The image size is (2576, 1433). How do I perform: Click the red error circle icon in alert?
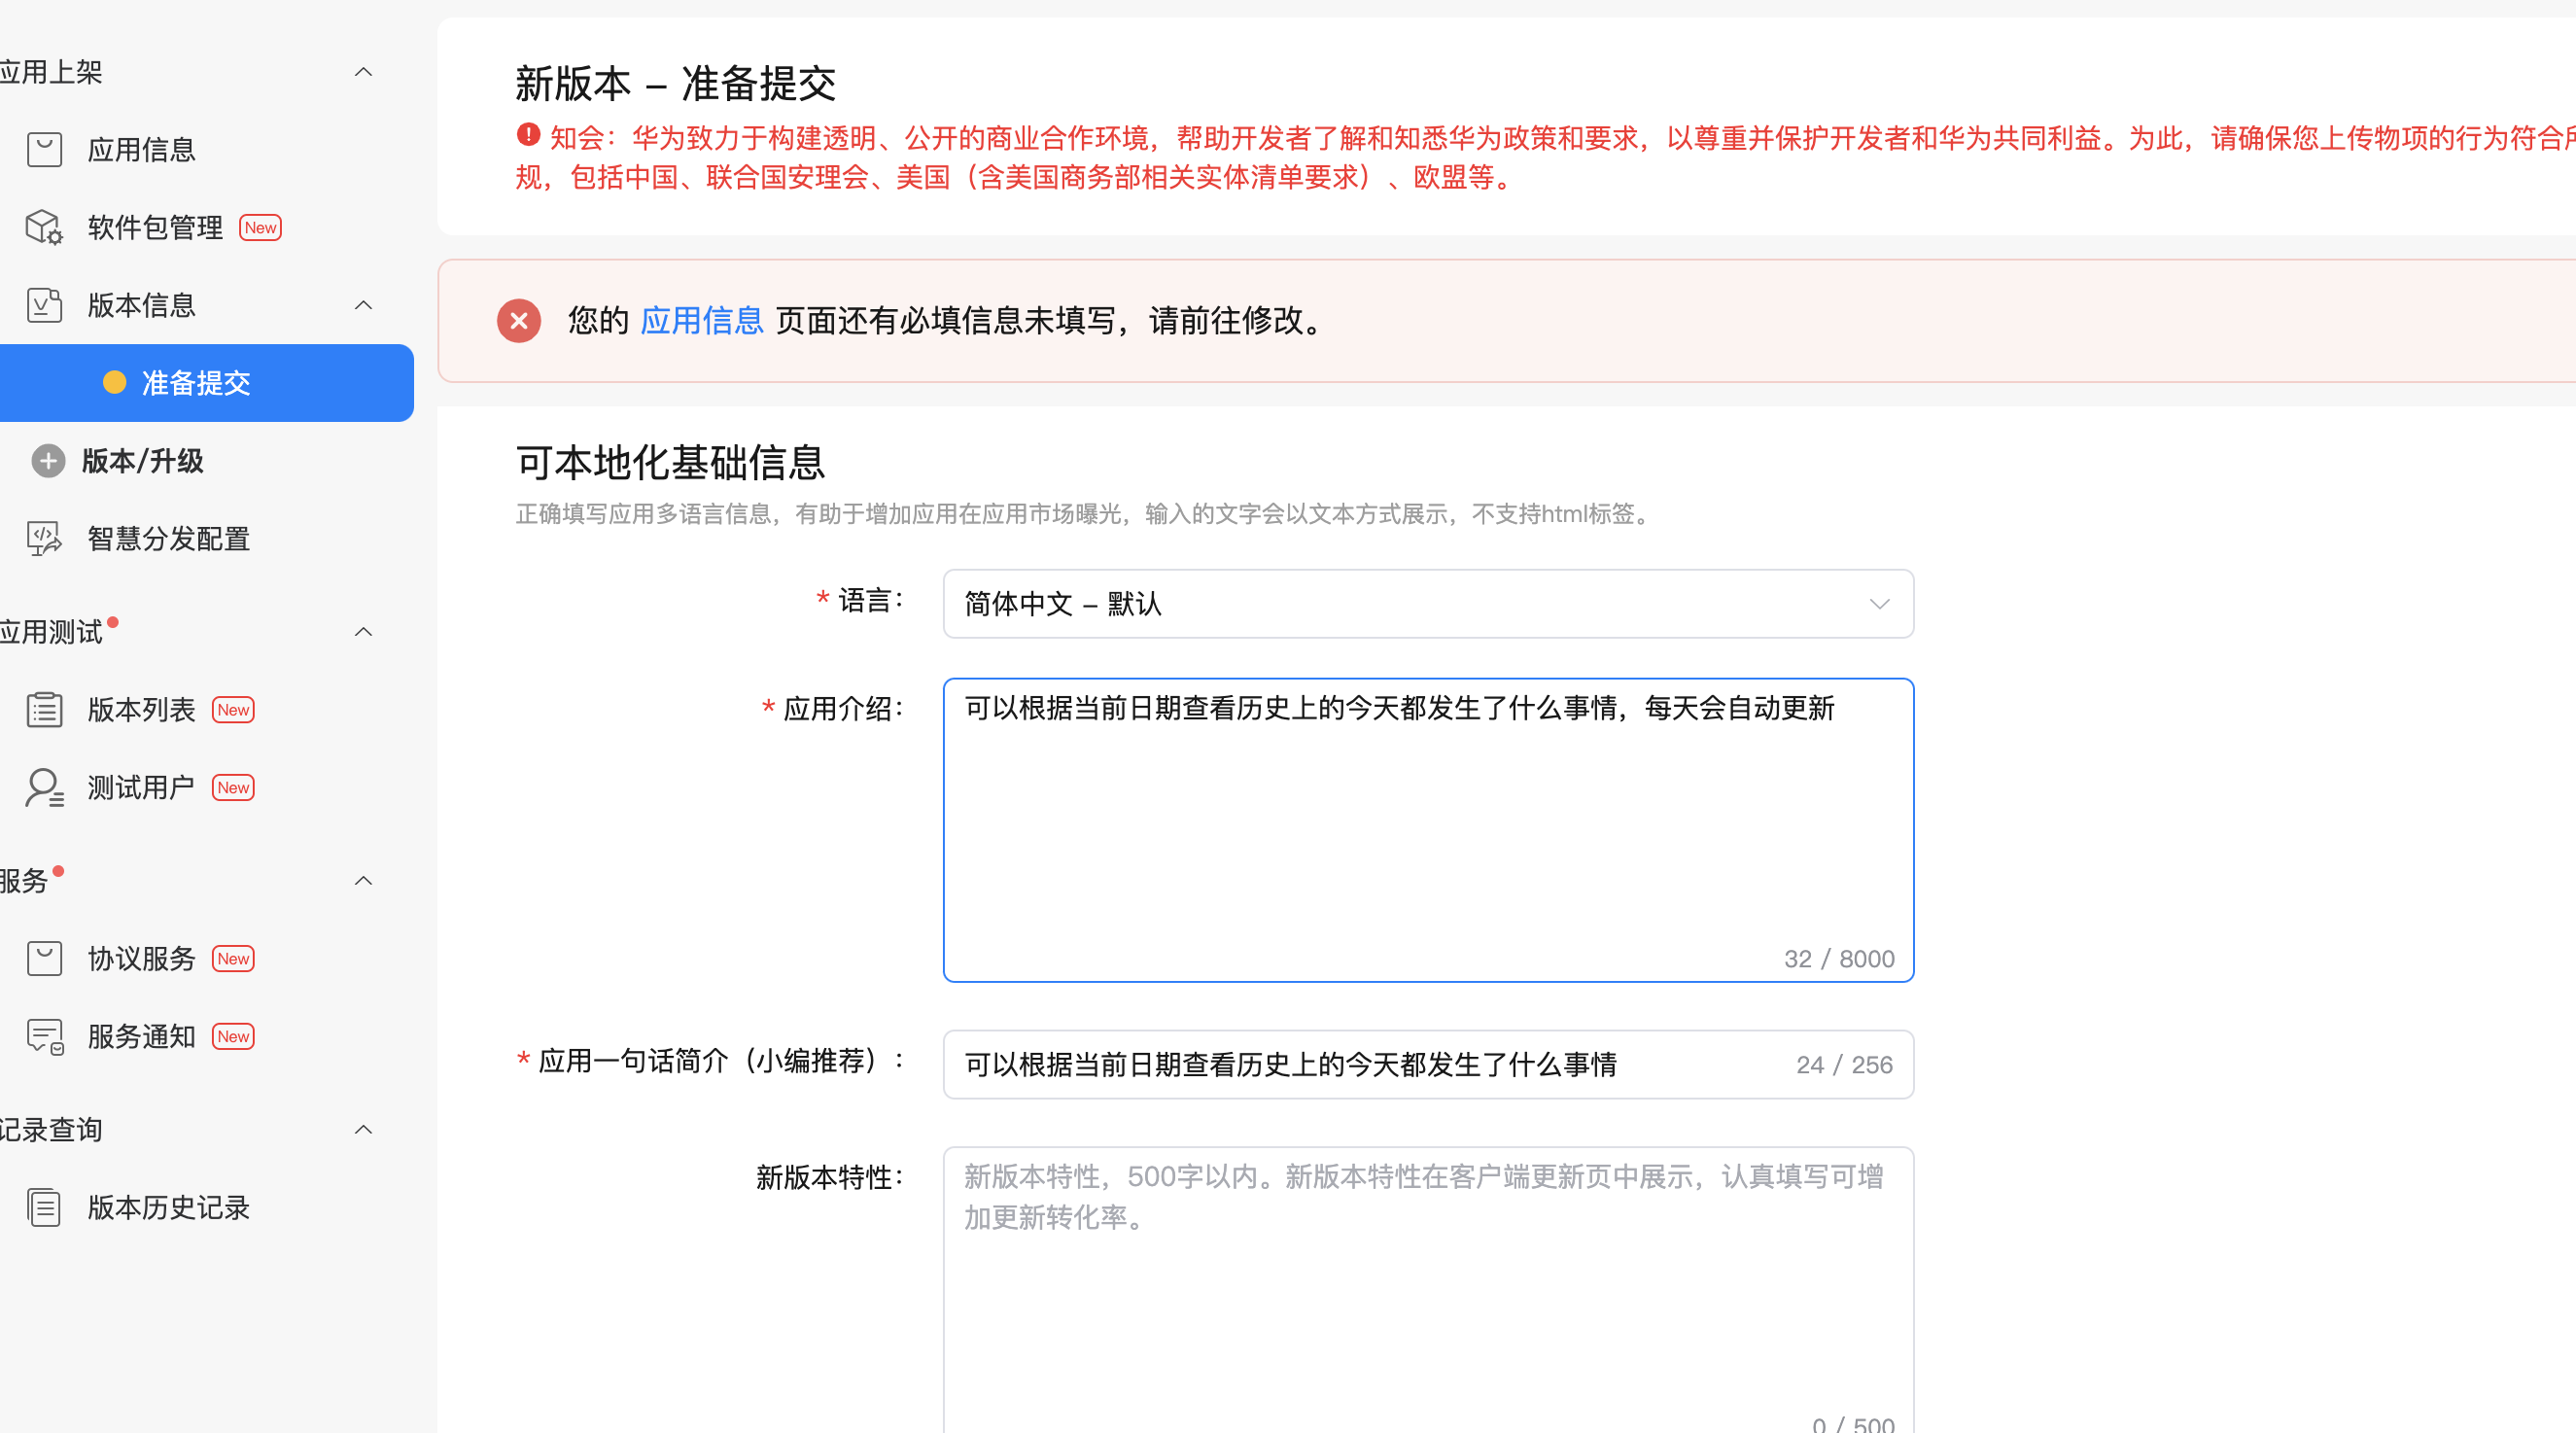519,321
